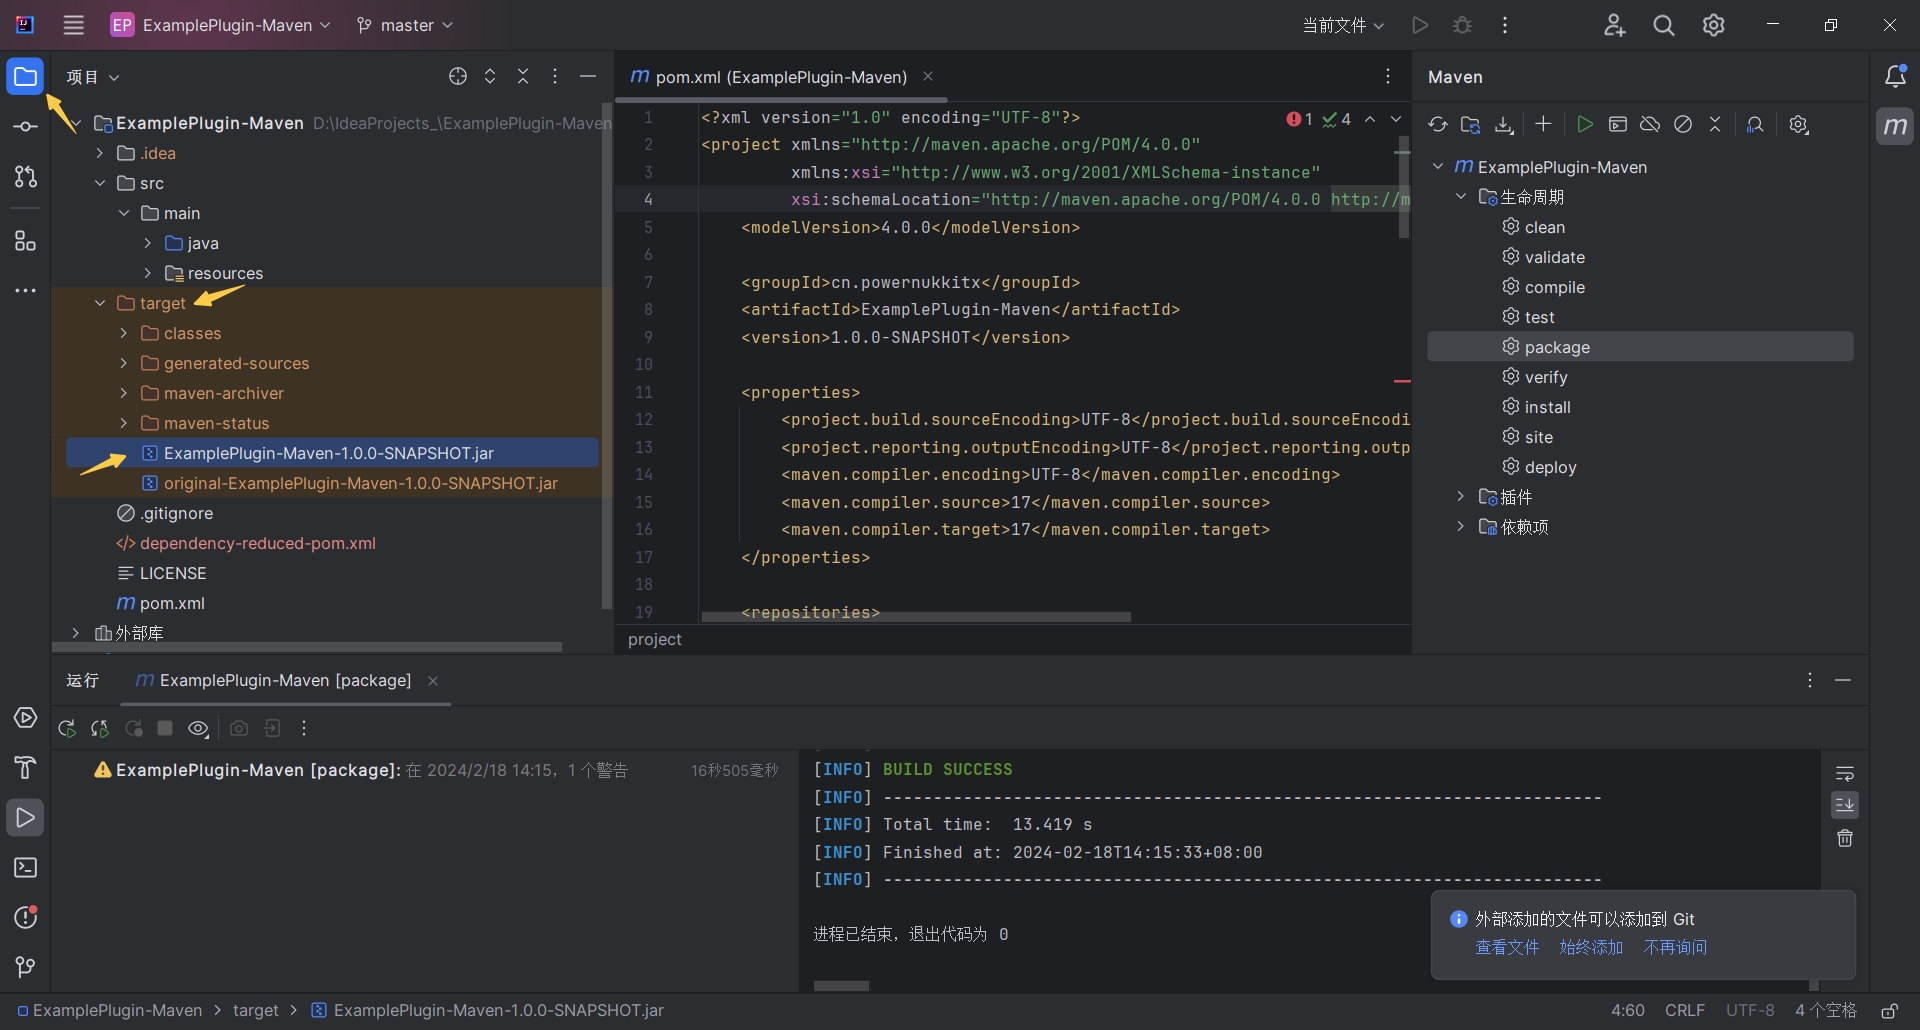This screenshot has height=1030, width=1920.
Task: Collapse 生命周期 node in Maven panel
Action: pos(1461,197)
